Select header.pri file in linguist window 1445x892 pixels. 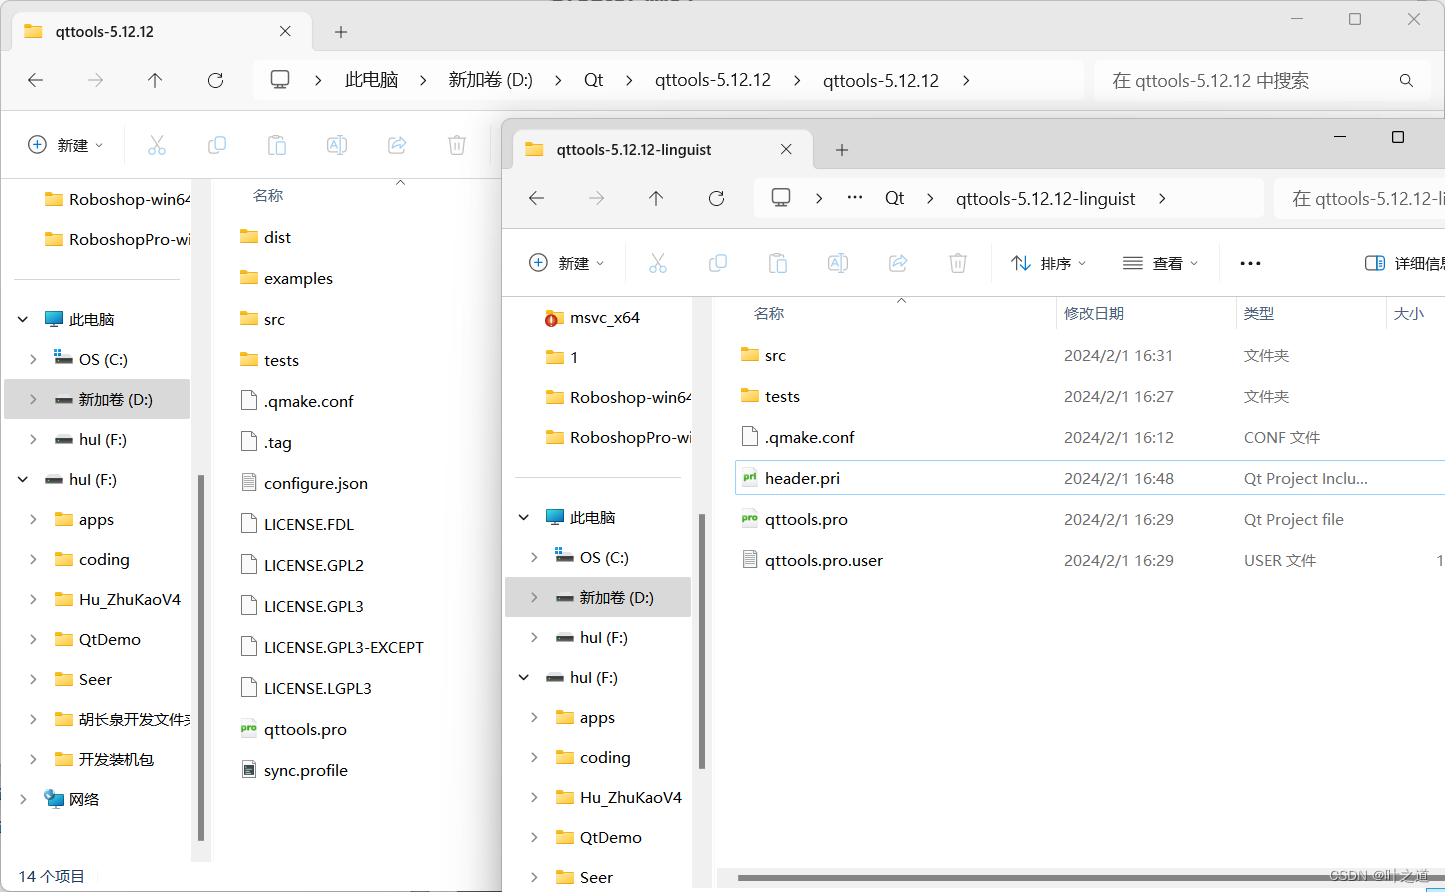point(1090,478)
